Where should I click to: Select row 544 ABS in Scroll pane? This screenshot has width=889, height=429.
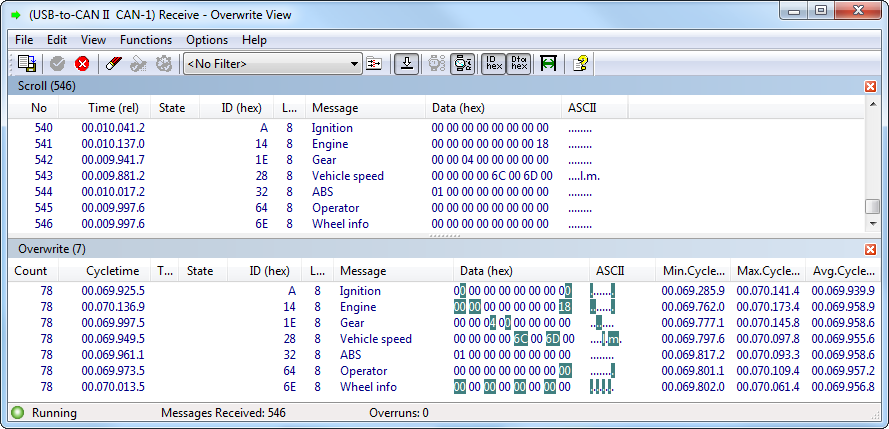pos(437,192)
